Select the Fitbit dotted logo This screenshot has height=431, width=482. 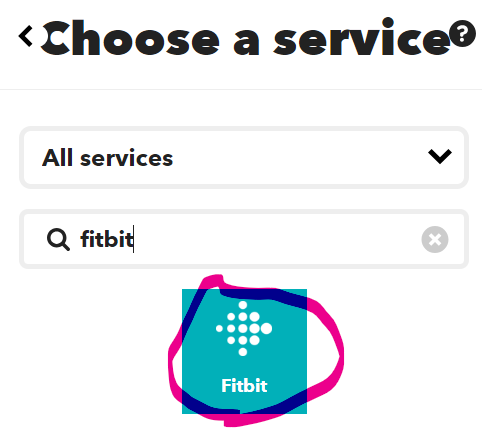tap(244, 328)
